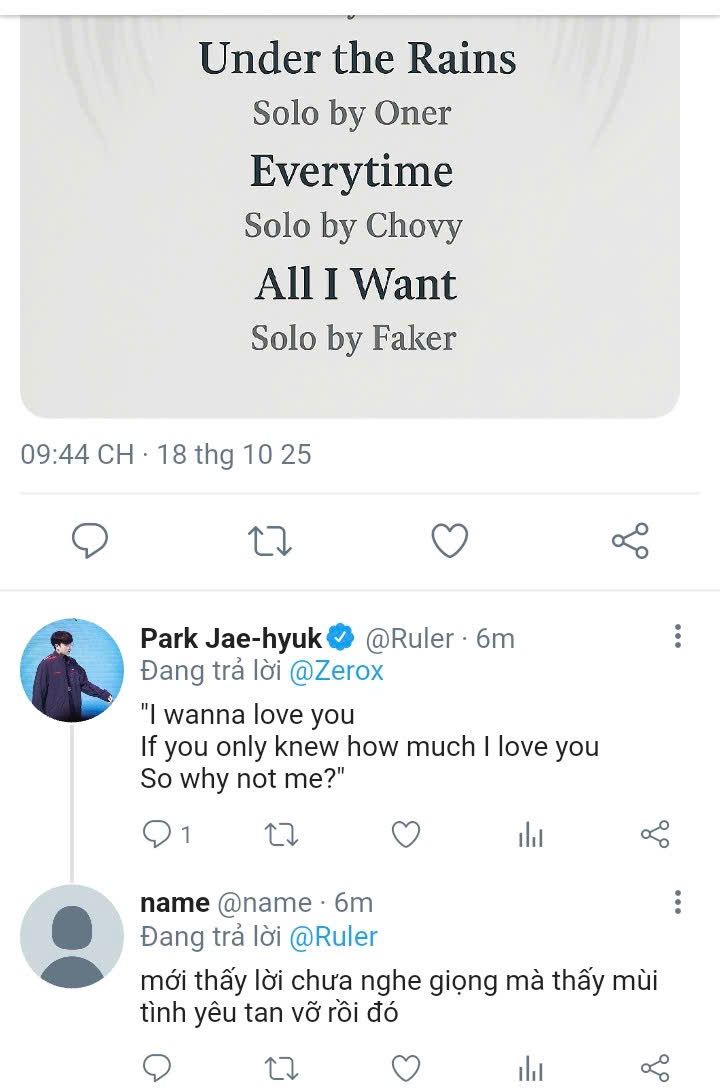Open more options on Park Jae-hyuk's reply

coord(678,637)
